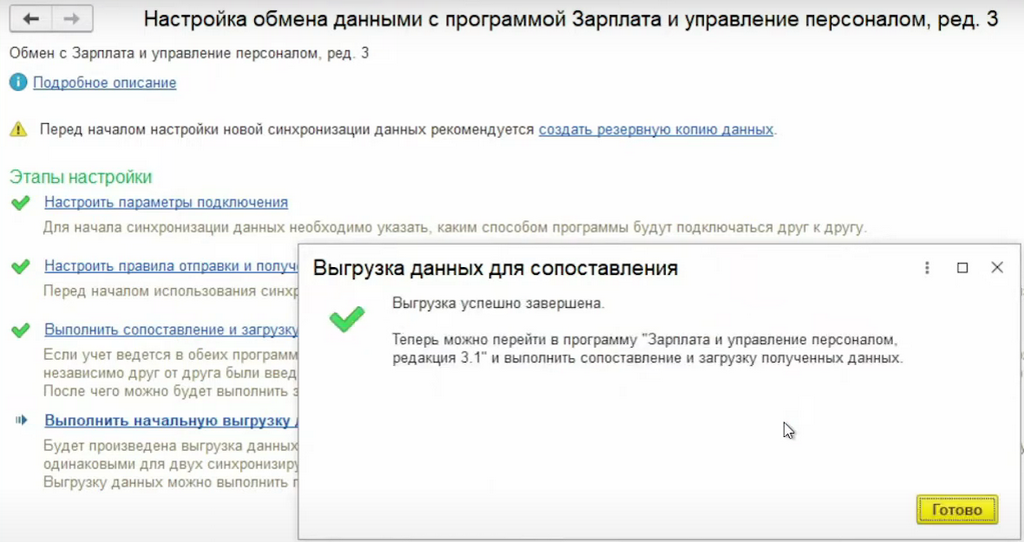The image size is (1024, 542).
Task: Click the back navigation arrow
Action: (33, 19)
